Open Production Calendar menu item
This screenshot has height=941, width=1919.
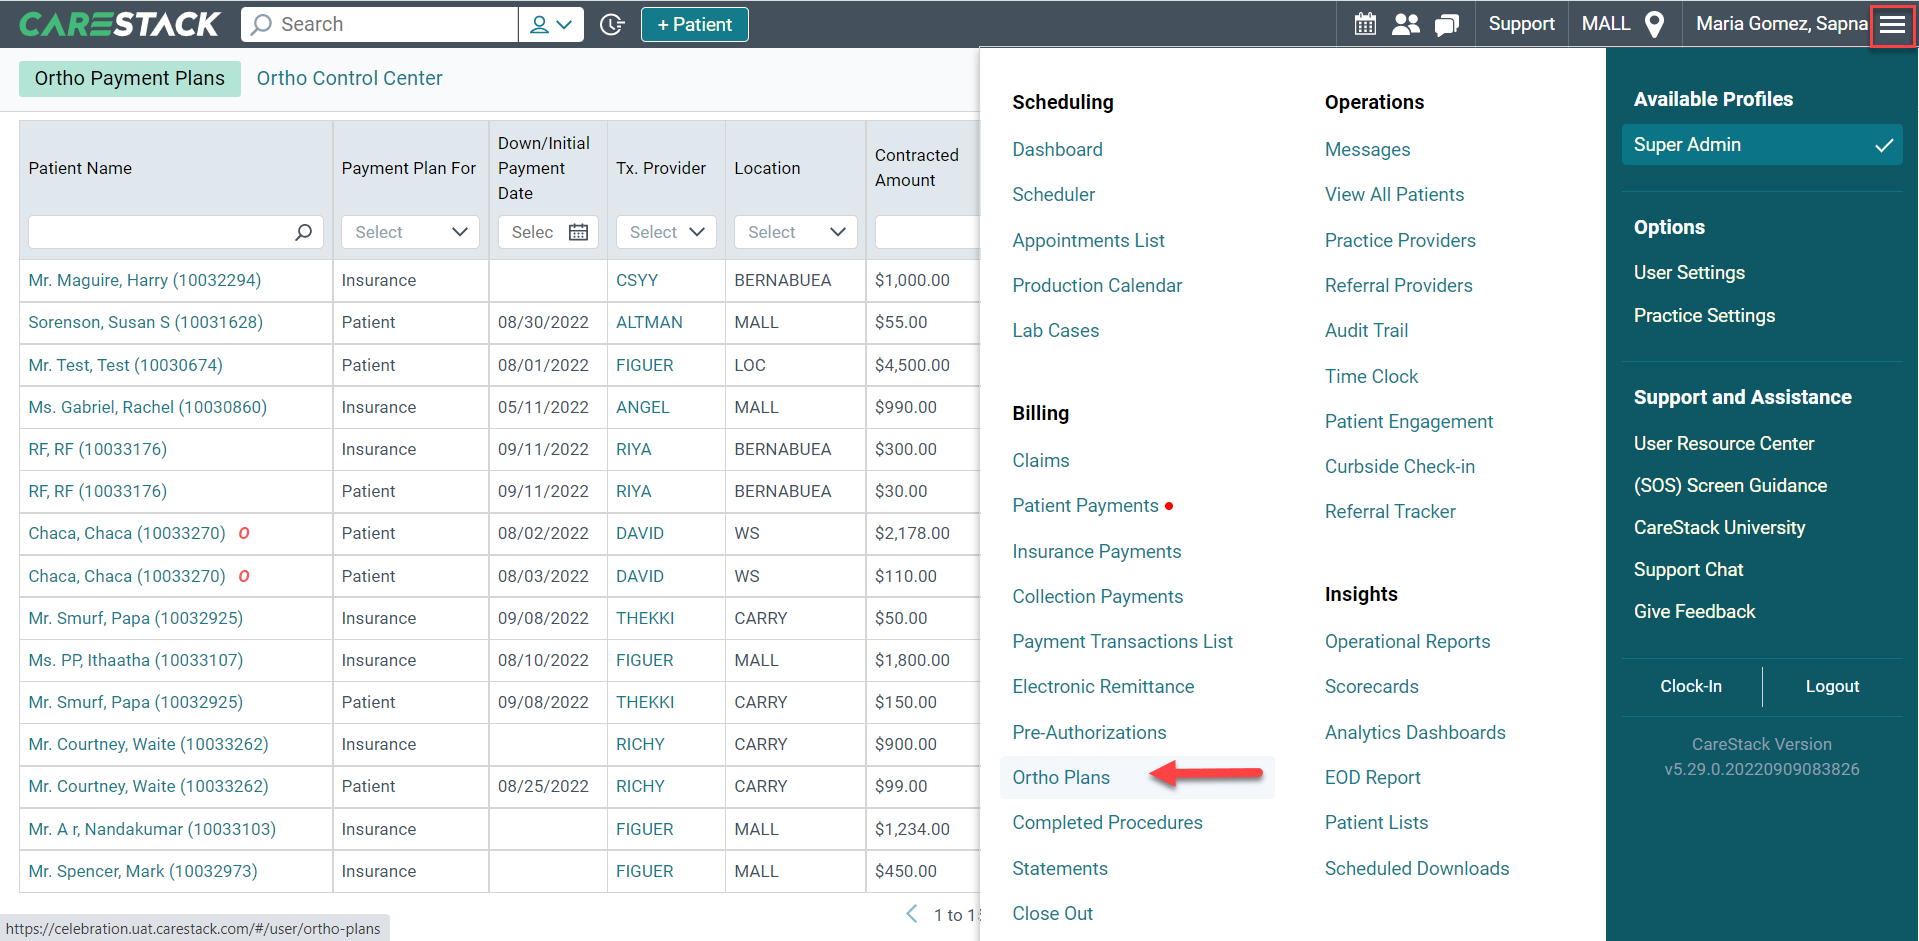(x=1097, y=285)
